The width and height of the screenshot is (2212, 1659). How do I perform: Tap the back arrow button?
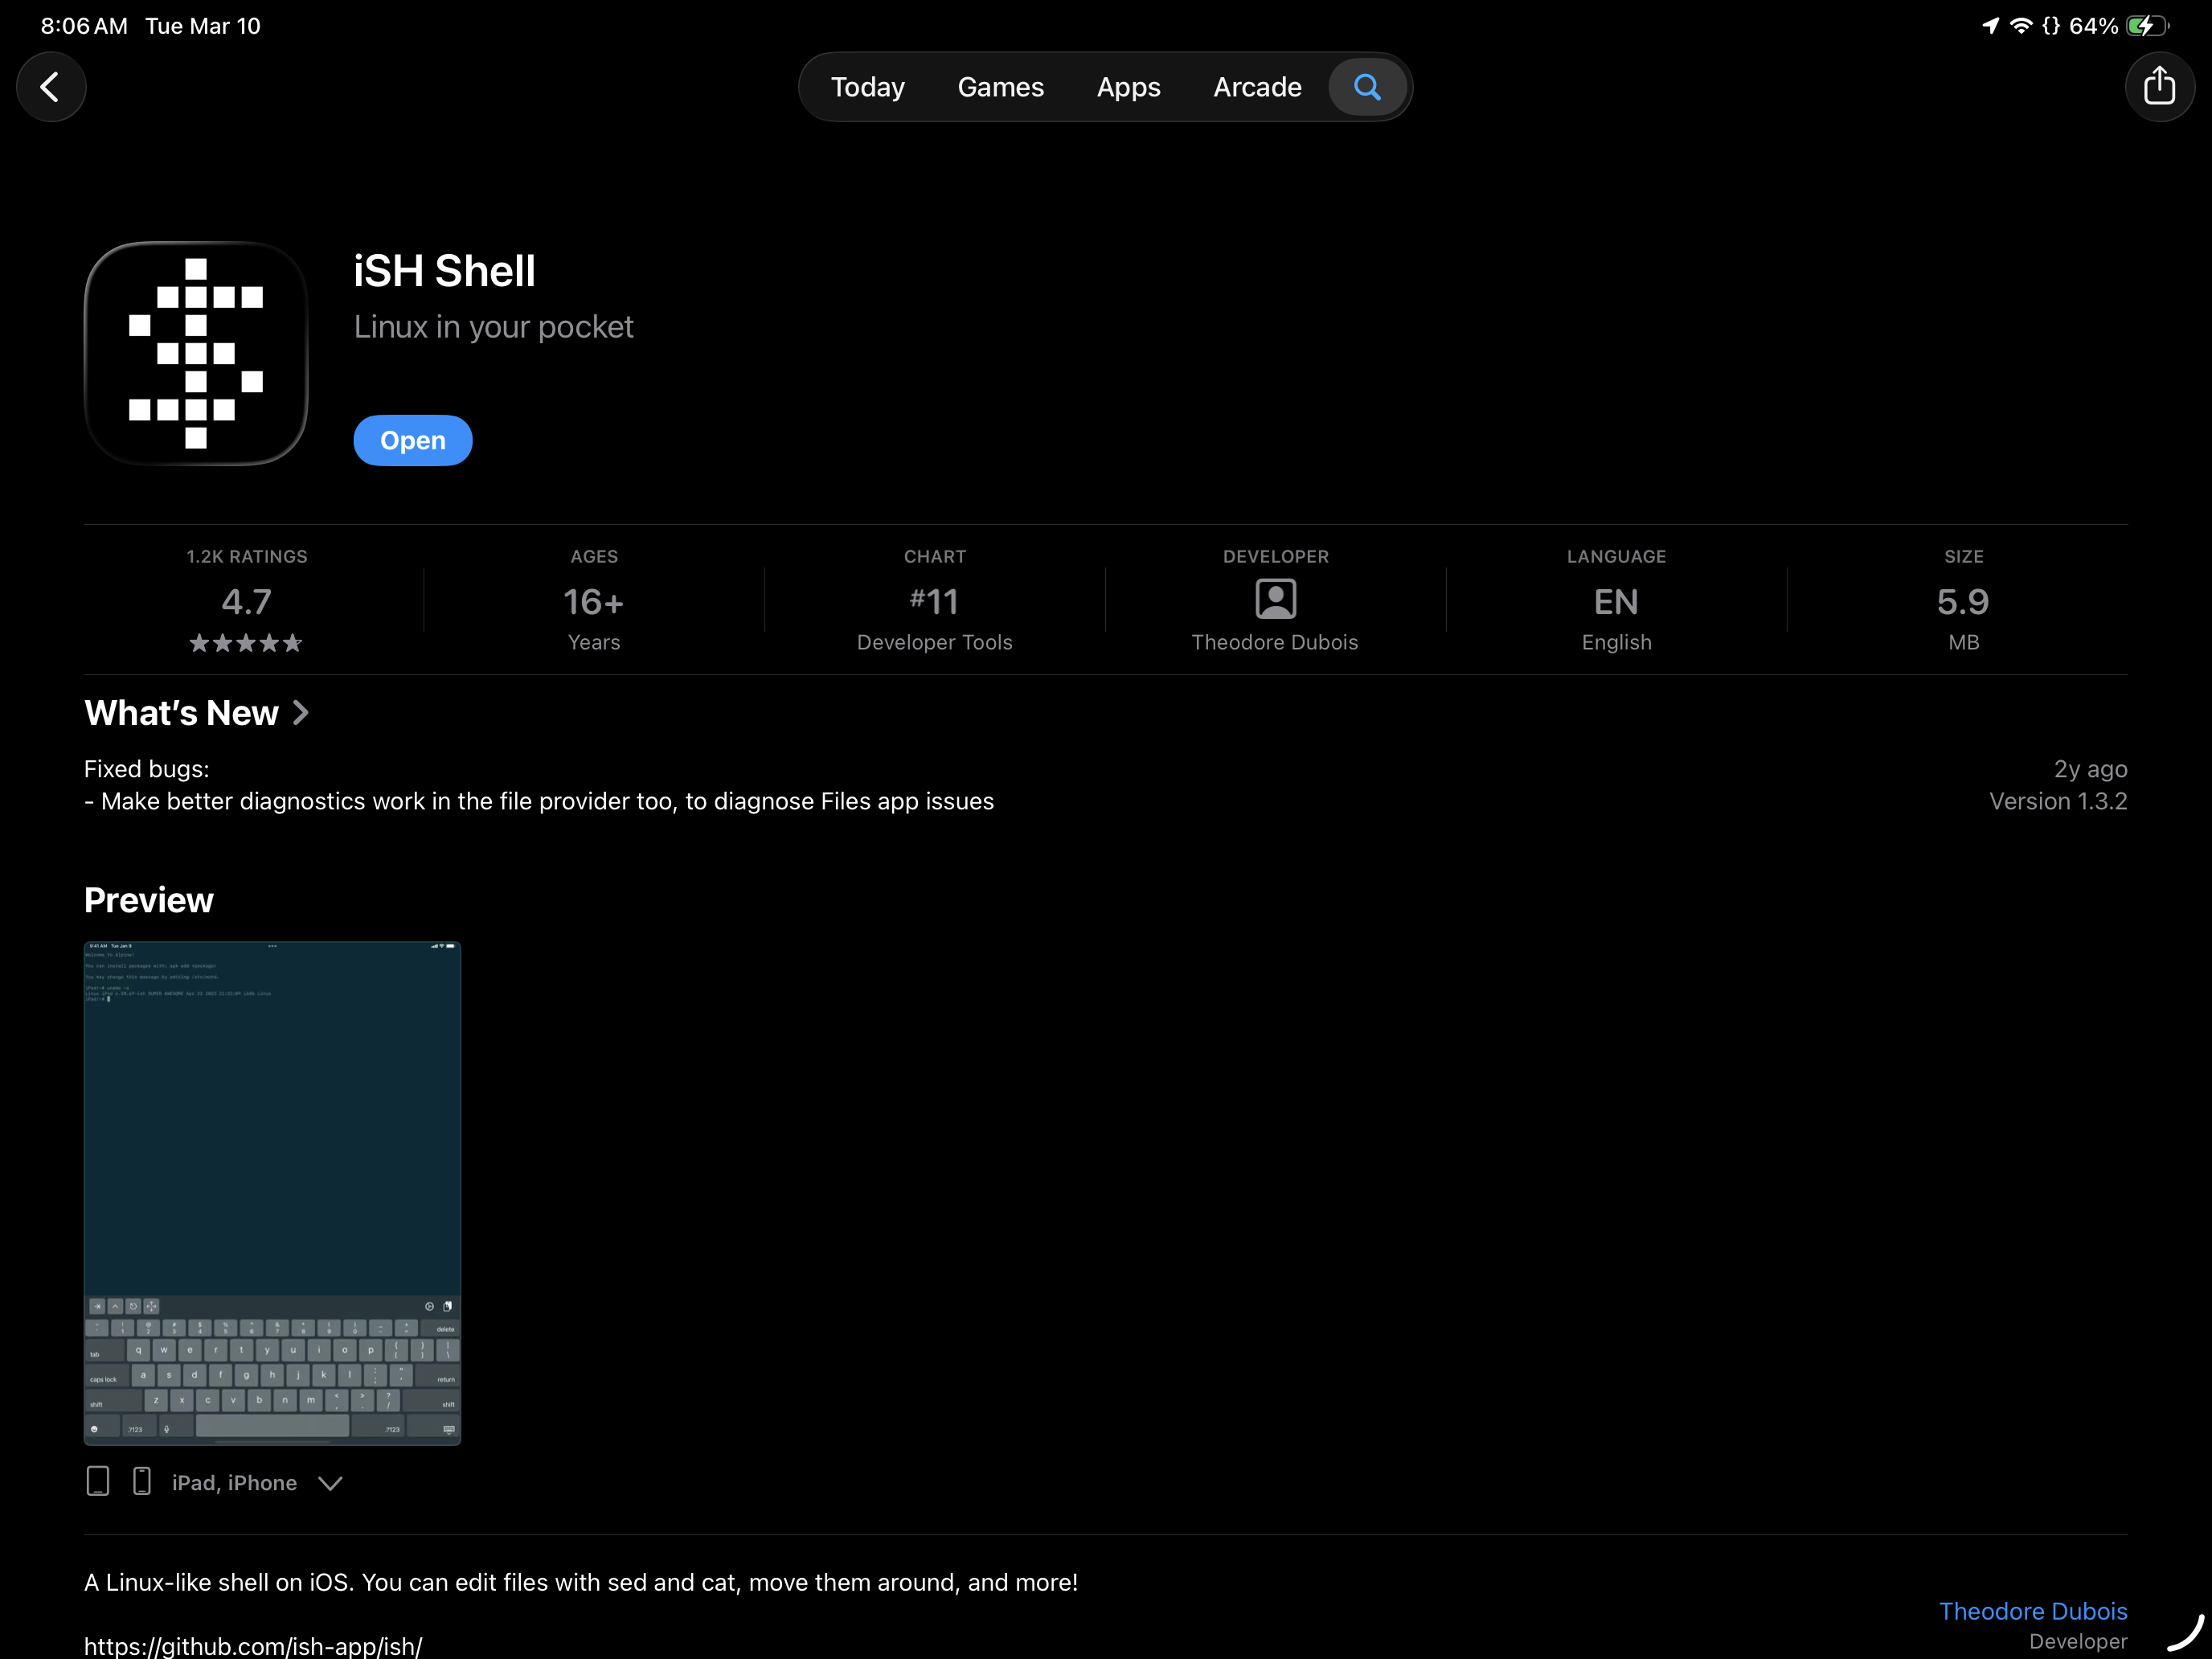point(51,87)
